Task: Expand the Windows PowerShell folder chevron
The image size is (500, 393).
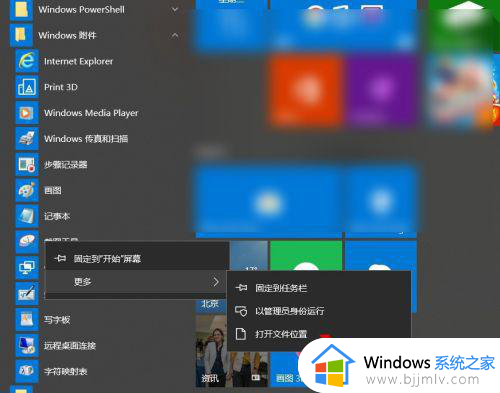Action: (x=175, y=10)
